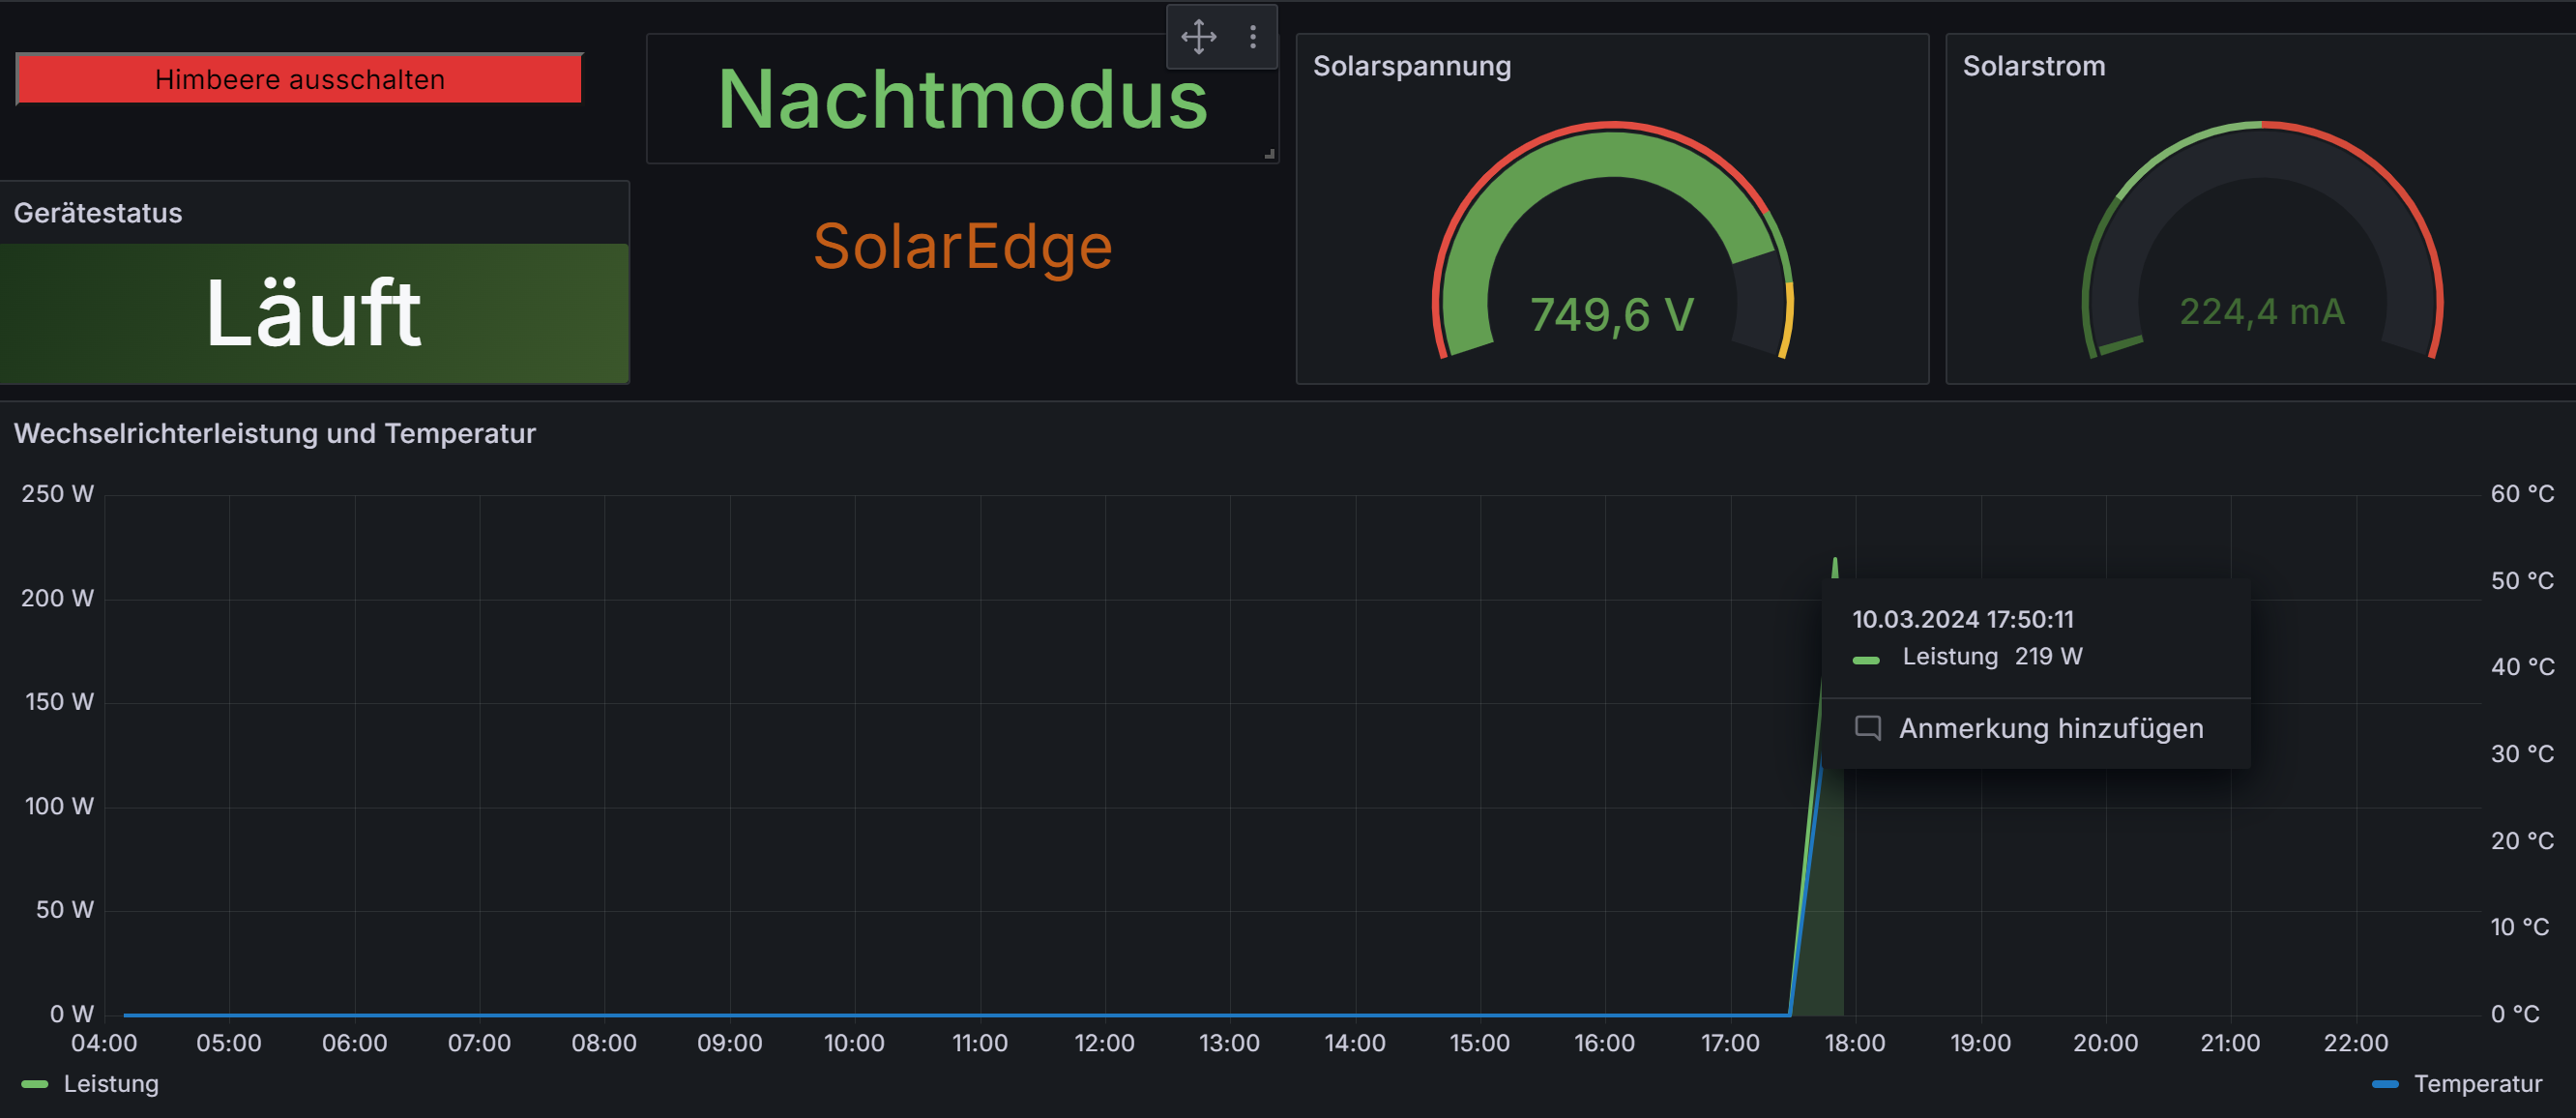Click the 224,4 mA gauge value
Viewport: 2576px width, 1118px height.
click(x=2261, y=312)
